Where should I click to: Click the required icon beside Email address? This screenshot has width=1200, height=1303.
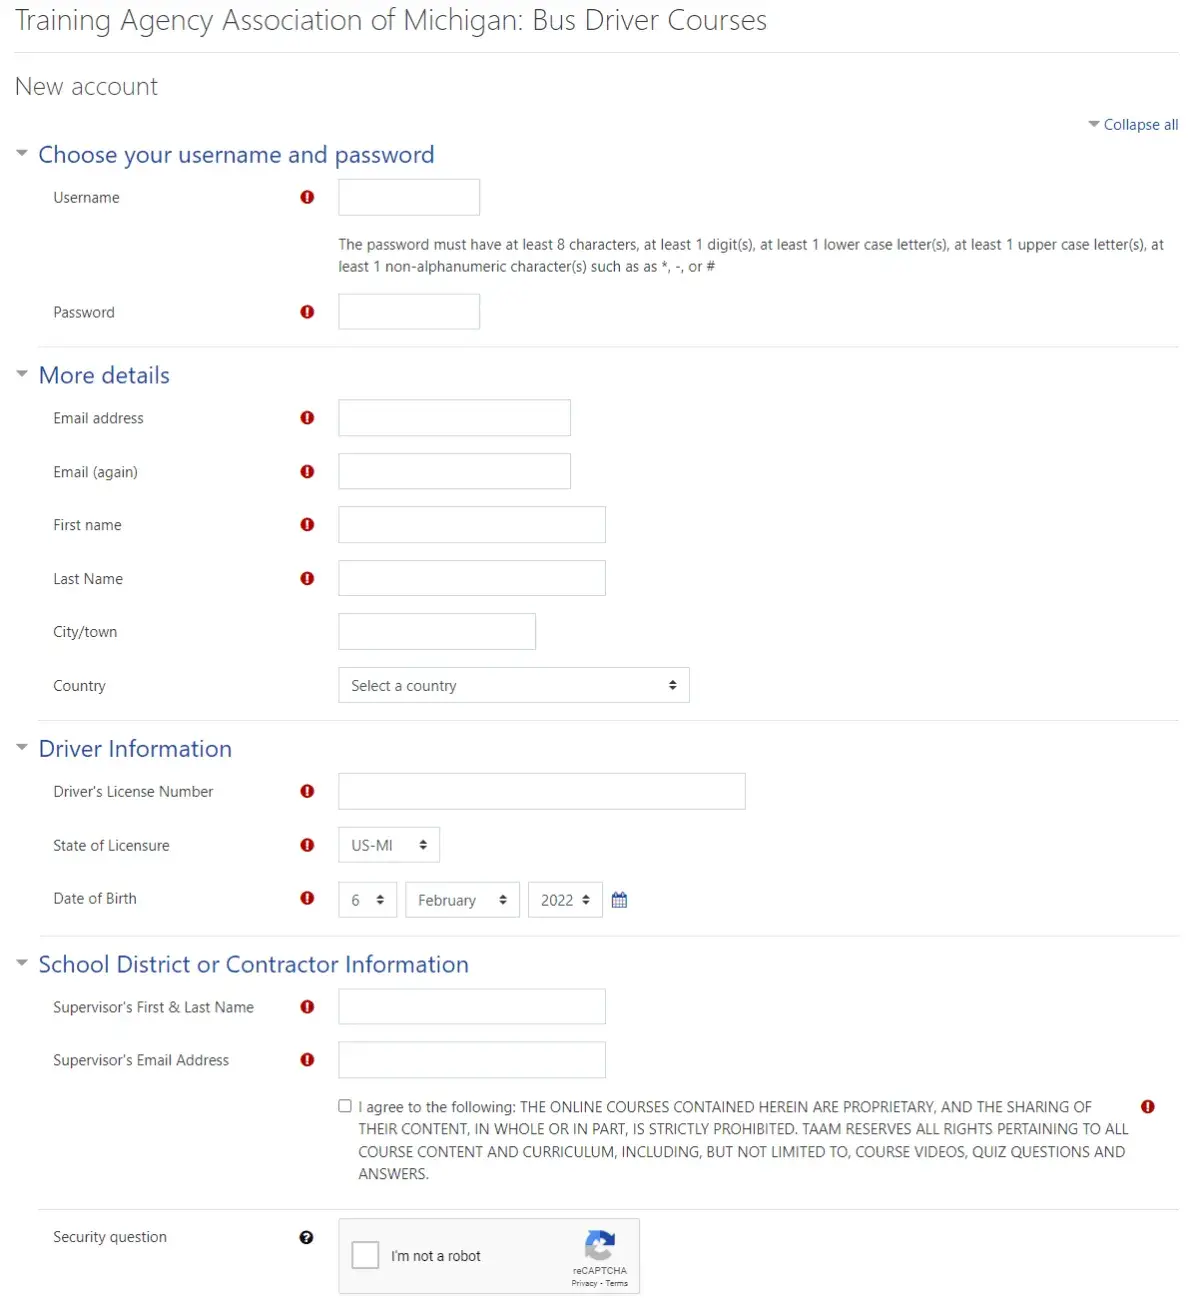[307, 418]
